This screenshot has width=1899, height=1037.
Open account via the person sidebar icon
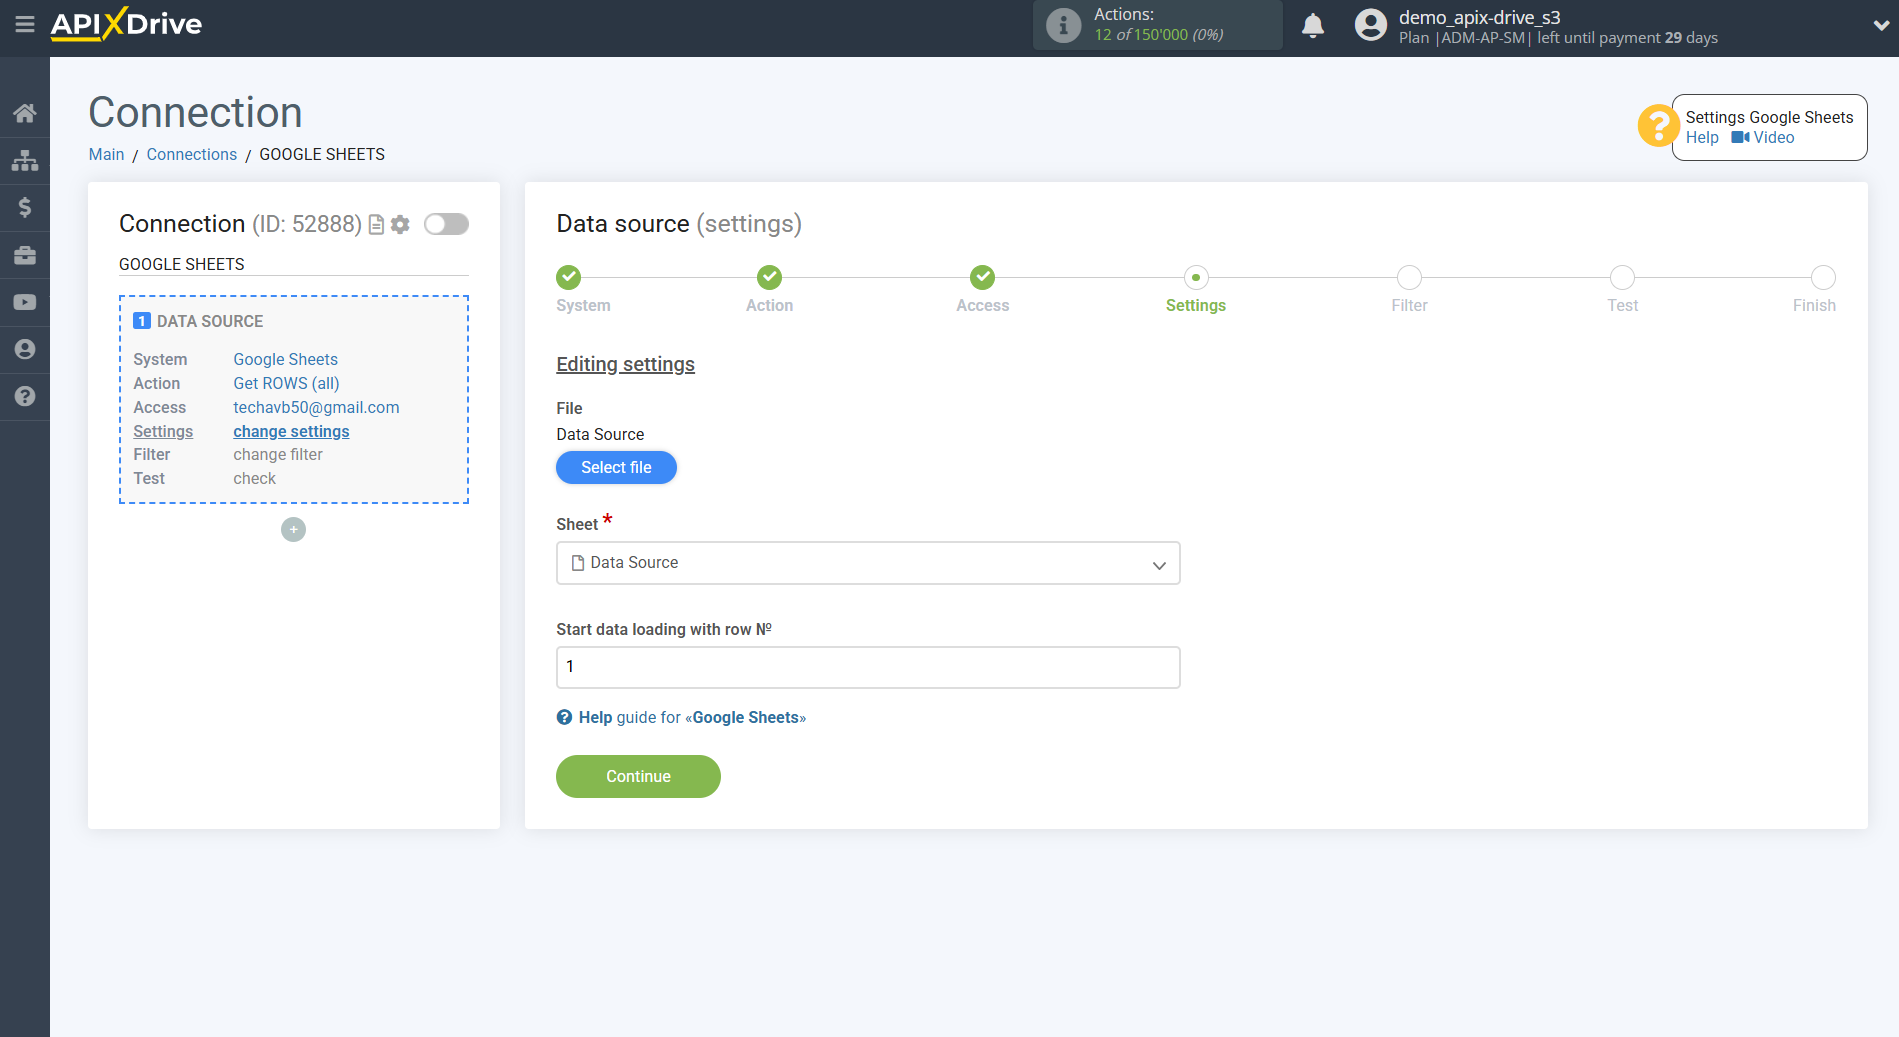click(x=25, y=349)
